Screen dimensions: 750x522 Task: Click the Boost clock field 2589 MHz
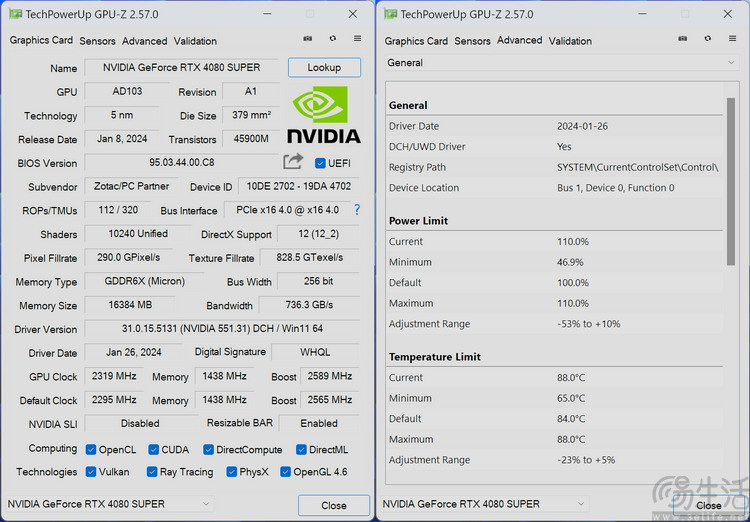(x=330, y=376)
